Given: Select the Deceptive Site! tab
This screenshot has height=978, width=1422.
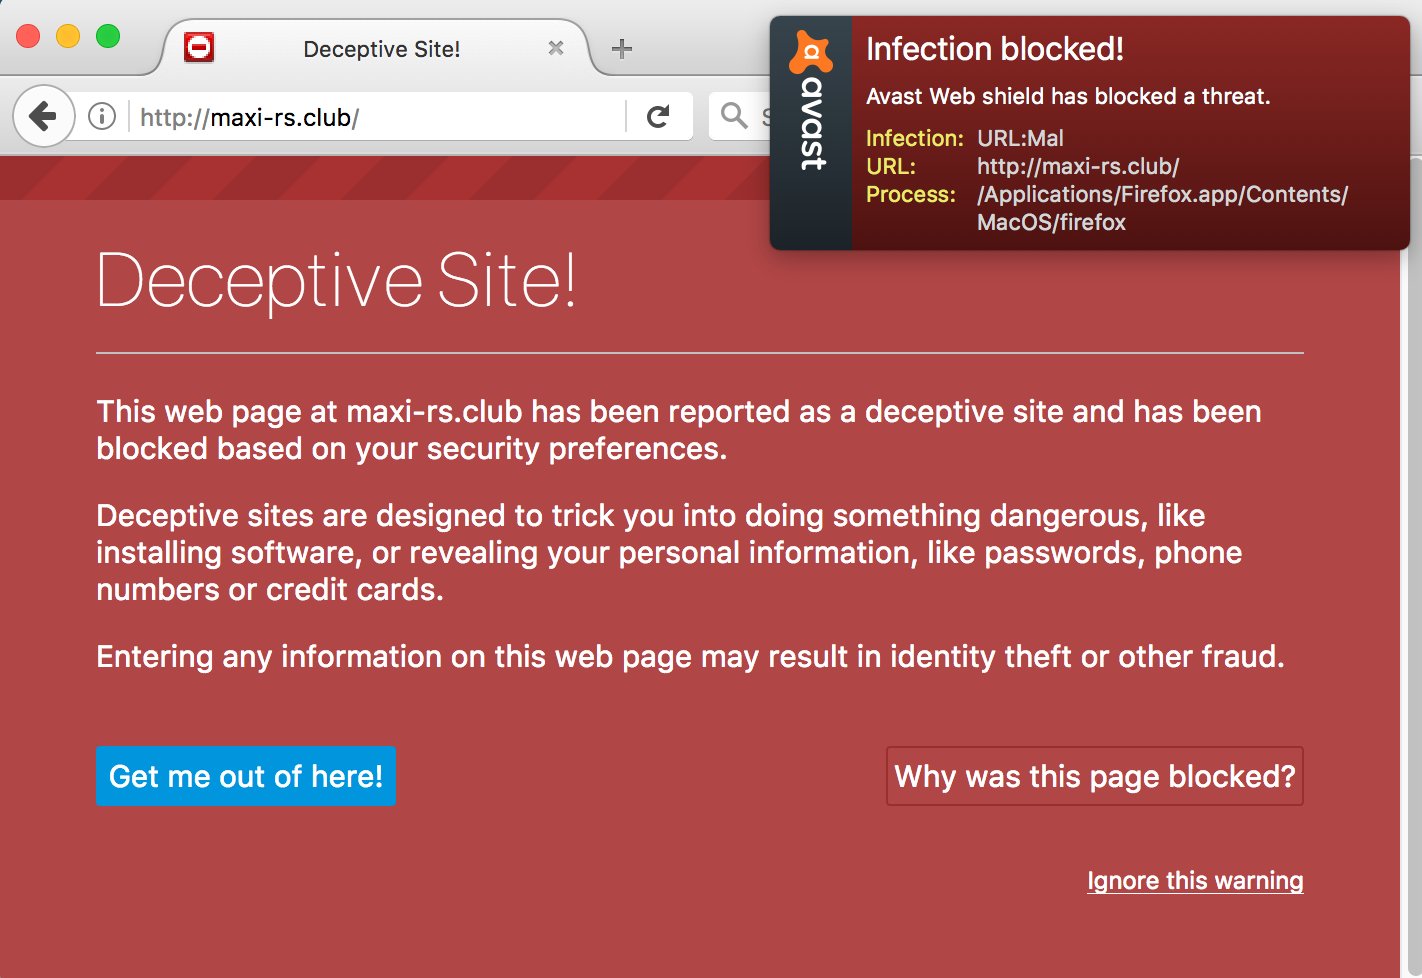Looking at the screenshot, I should point(380,48).
